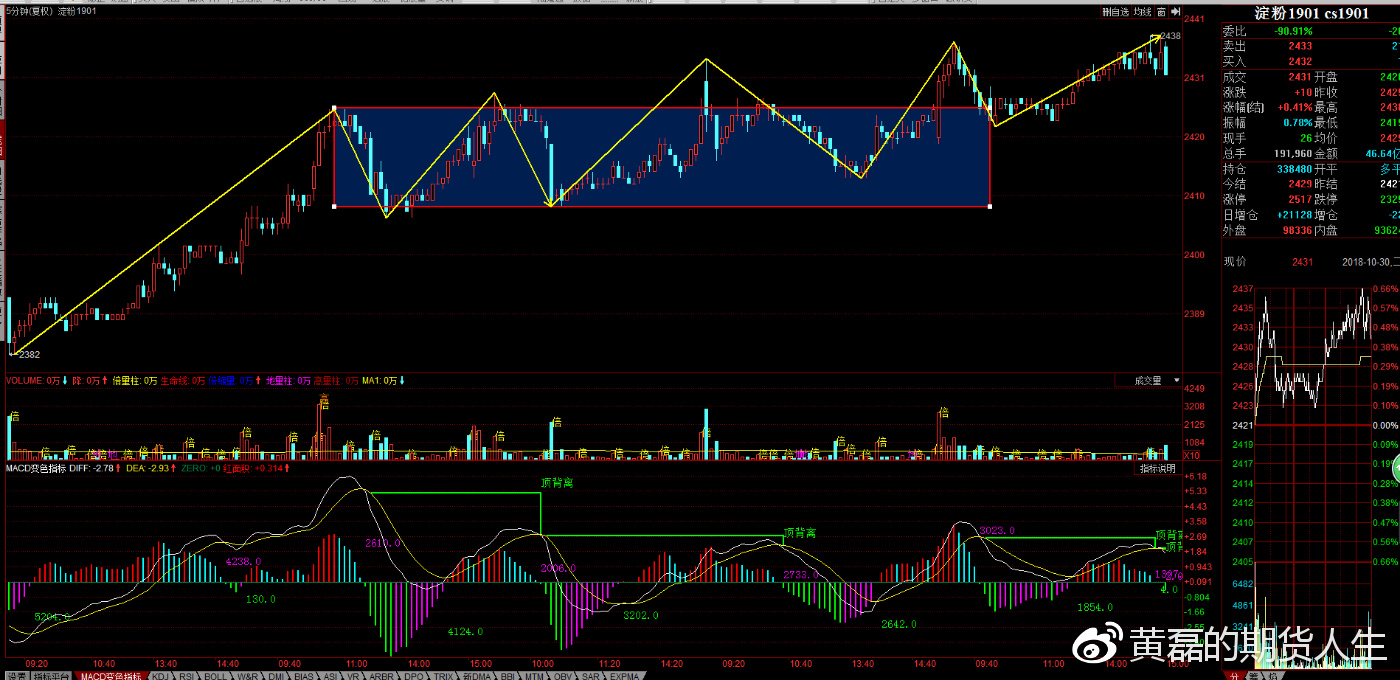
Task: Click the VOLUME: 0万 indicator label
Action: coord(33,381)
